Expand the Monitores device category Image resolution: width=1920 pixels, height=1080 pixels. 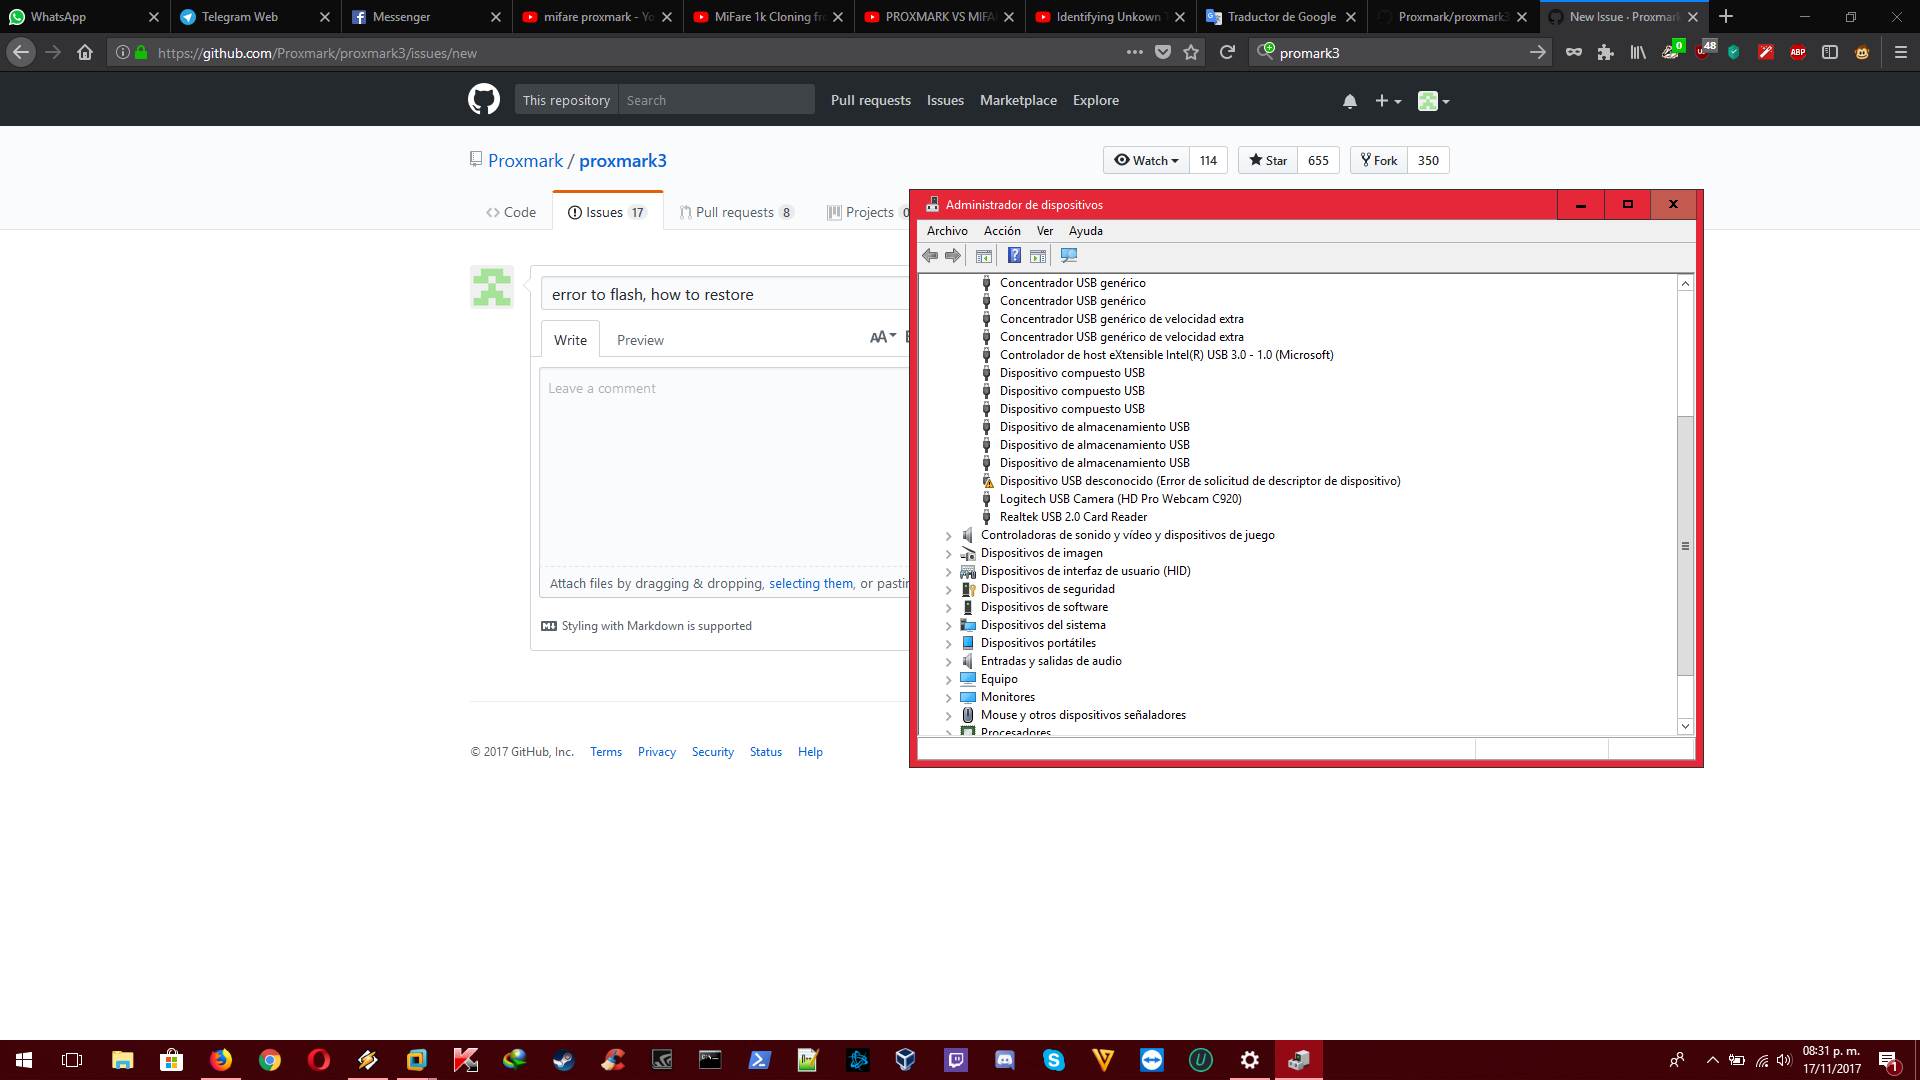click(949, 697)
